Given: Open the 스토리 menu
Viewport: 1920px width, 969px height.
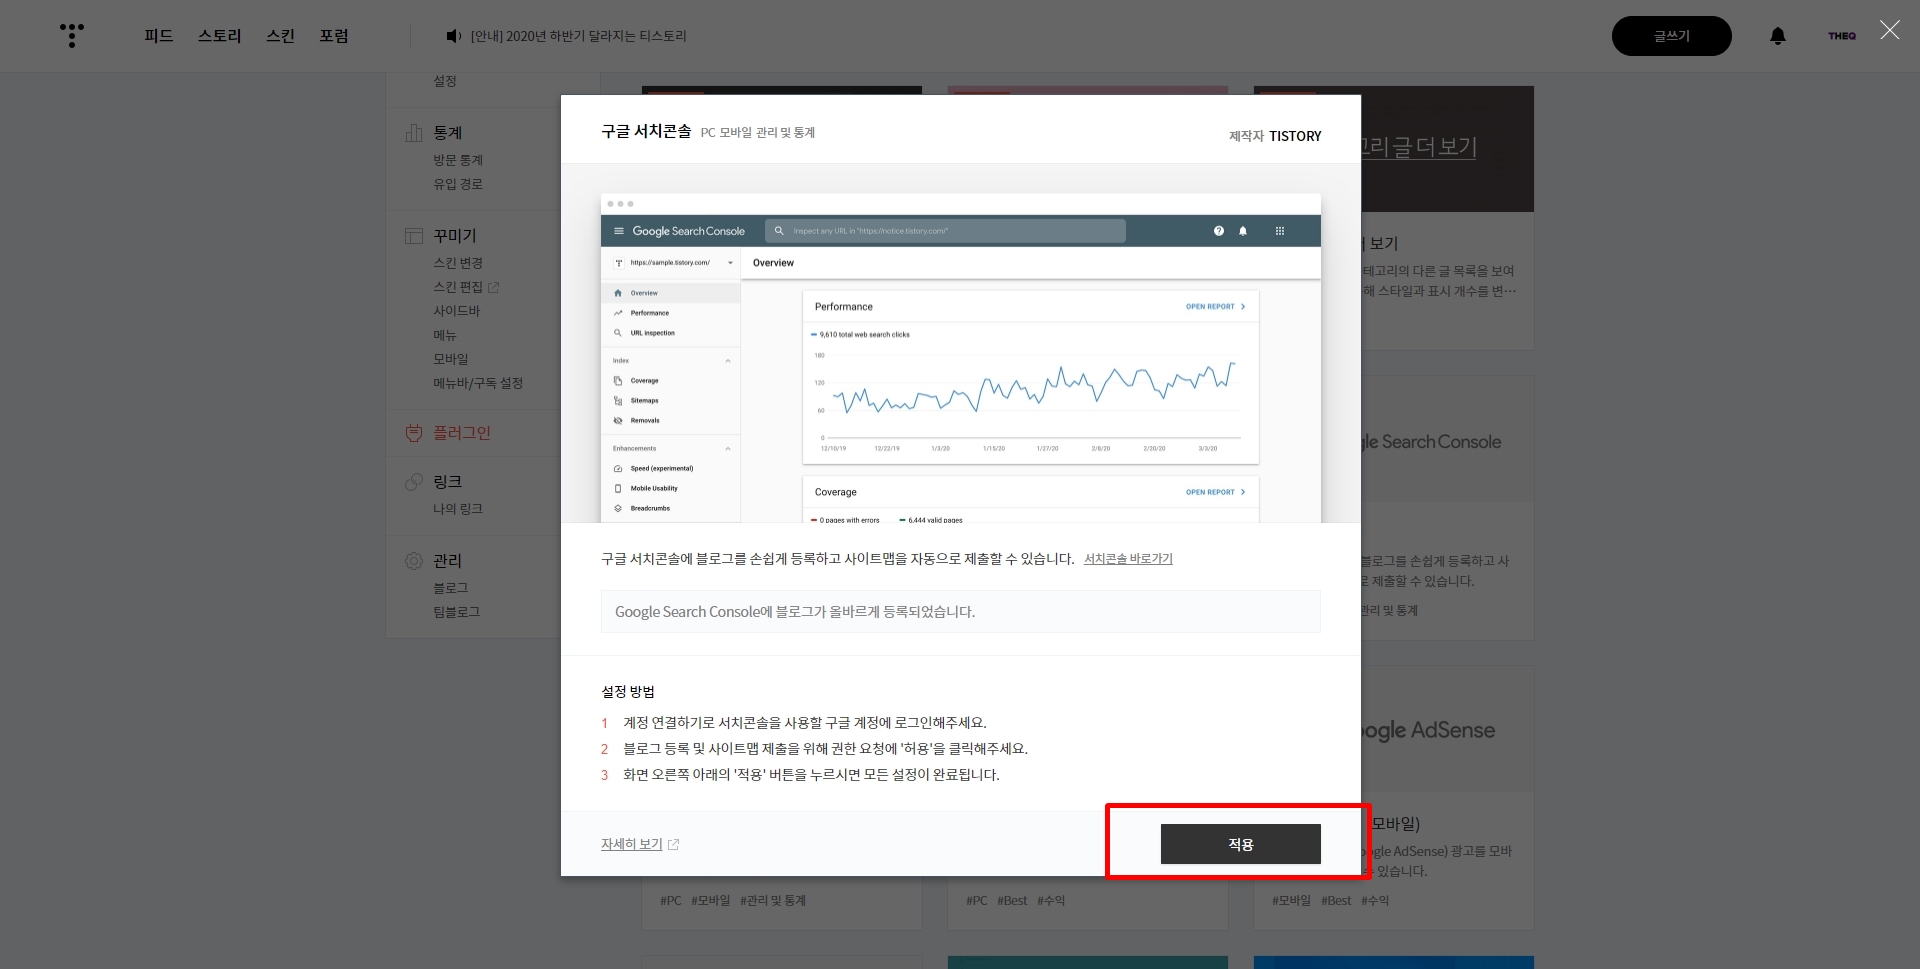Looking at the screenshot, I should click(x=219, y=36).
